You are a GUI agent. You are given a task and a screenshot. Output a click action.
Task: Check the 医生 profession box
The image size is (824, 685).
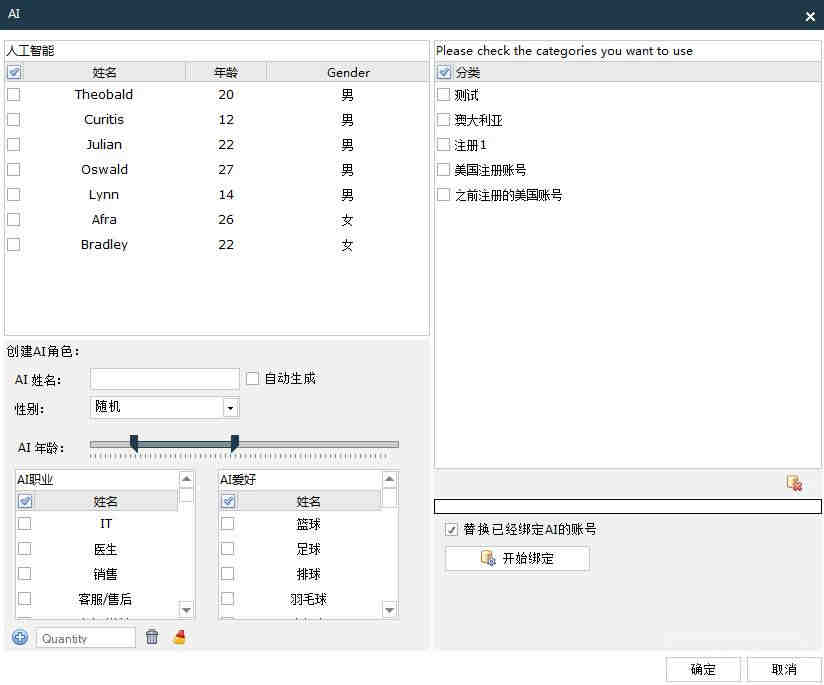click(25, 549)
